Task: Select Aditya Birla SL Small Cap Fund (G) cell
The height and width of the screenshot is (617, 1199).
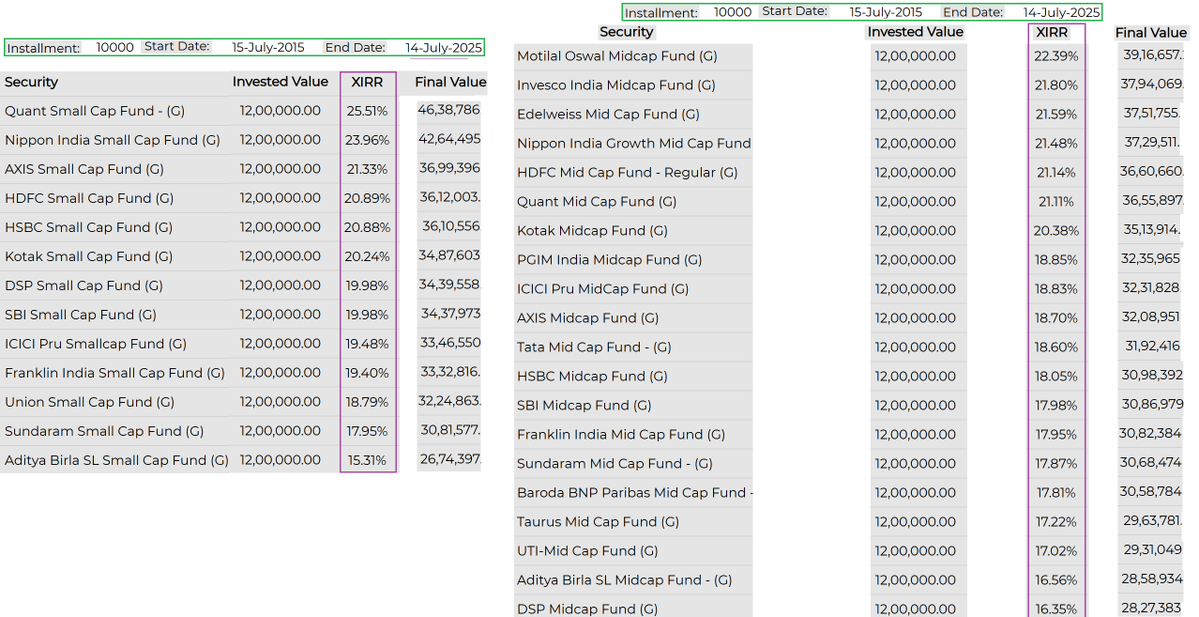Action: pos(116,460)
